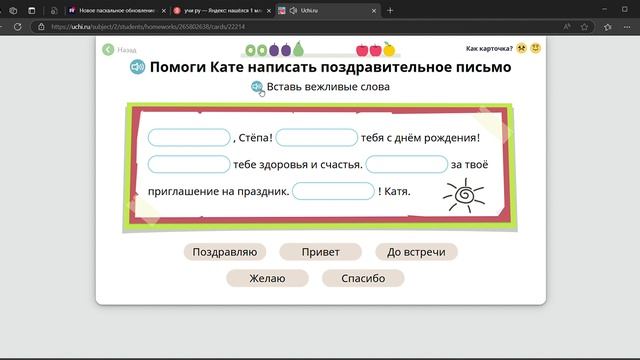The width and height of the screenshot is (640, 360).
Task: Click the heading 'Помоги Кате написать поздравительное письмо'
Action: 331,67
